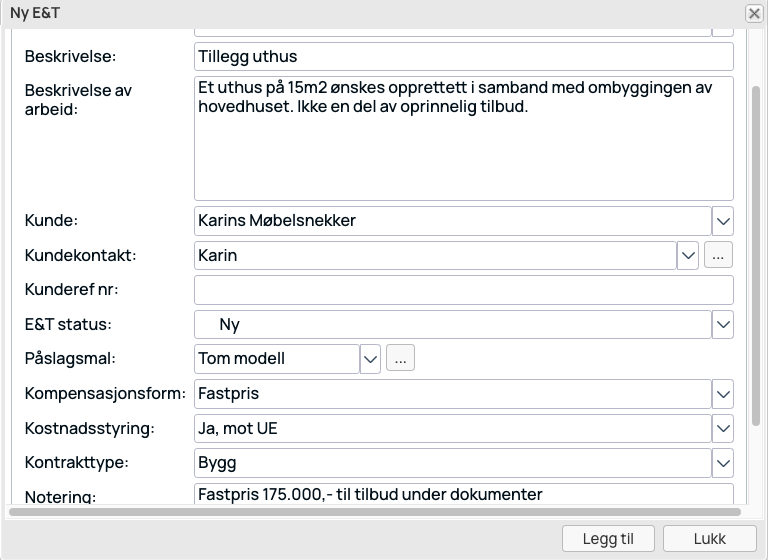Expand the Kundekontakt dropdown list
This screenshot has width=768, height=560.
[x=688, y=255]
